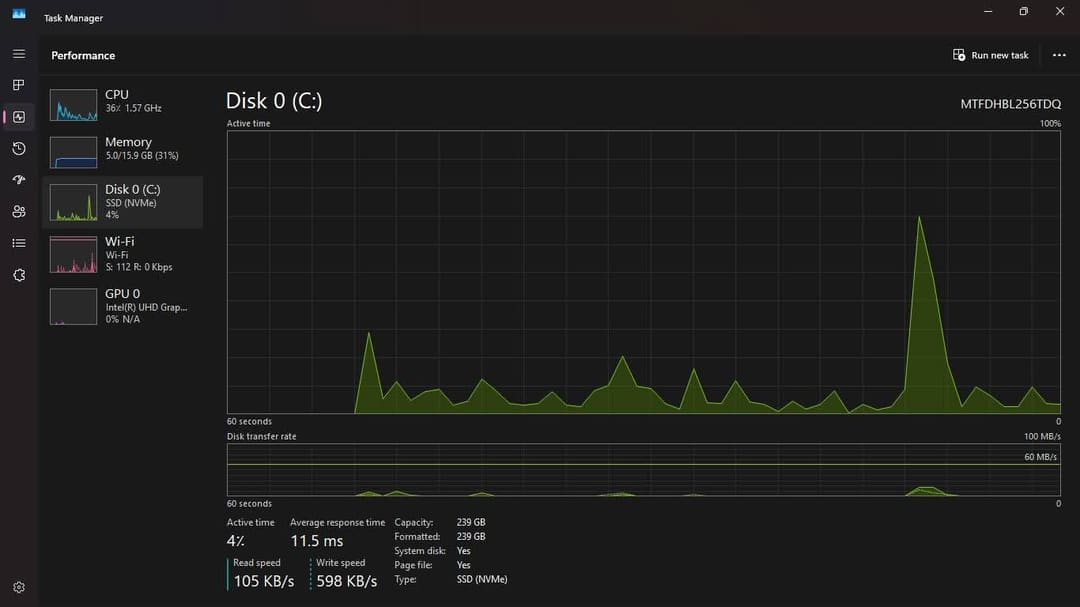Click the 105 KB/s read speed value
Image resolution: width=1080 pixels, height=607 pixels.
264,581
